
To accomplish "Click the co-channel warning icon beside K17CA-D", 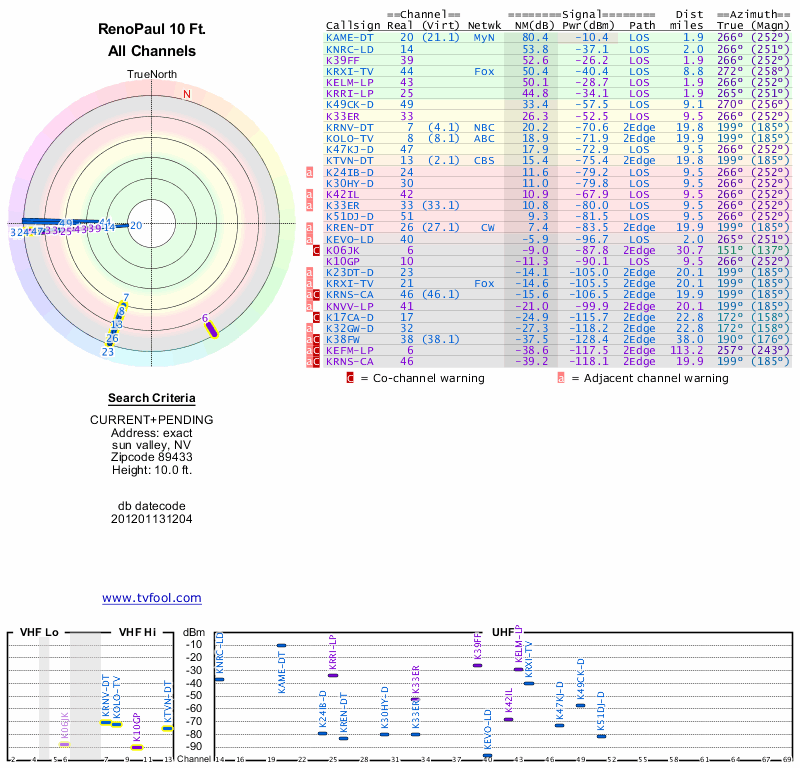I will click(317, 317).
